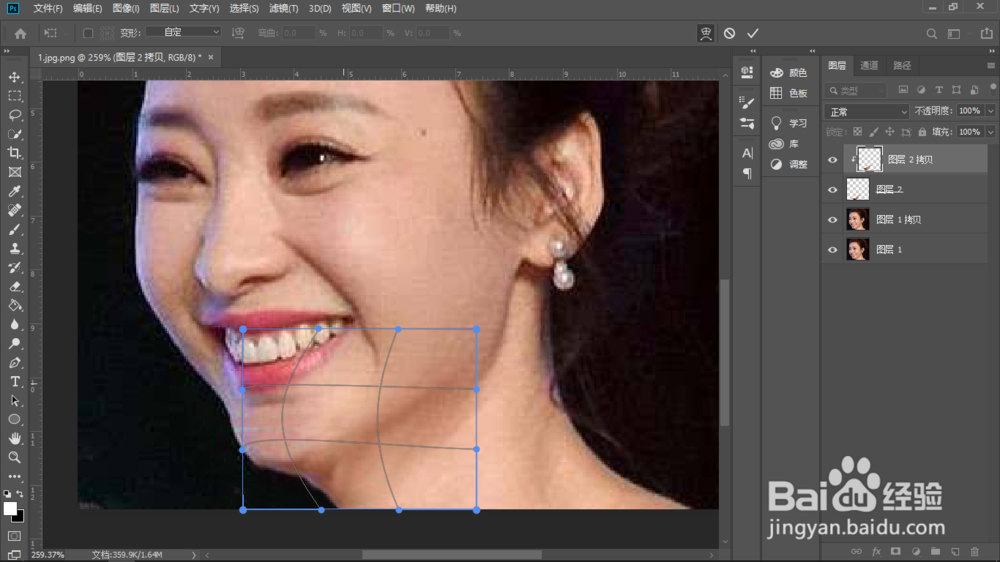
Task: Select the Paint Bucket tool
Action: pyautogui.click(x=14, y=306)
